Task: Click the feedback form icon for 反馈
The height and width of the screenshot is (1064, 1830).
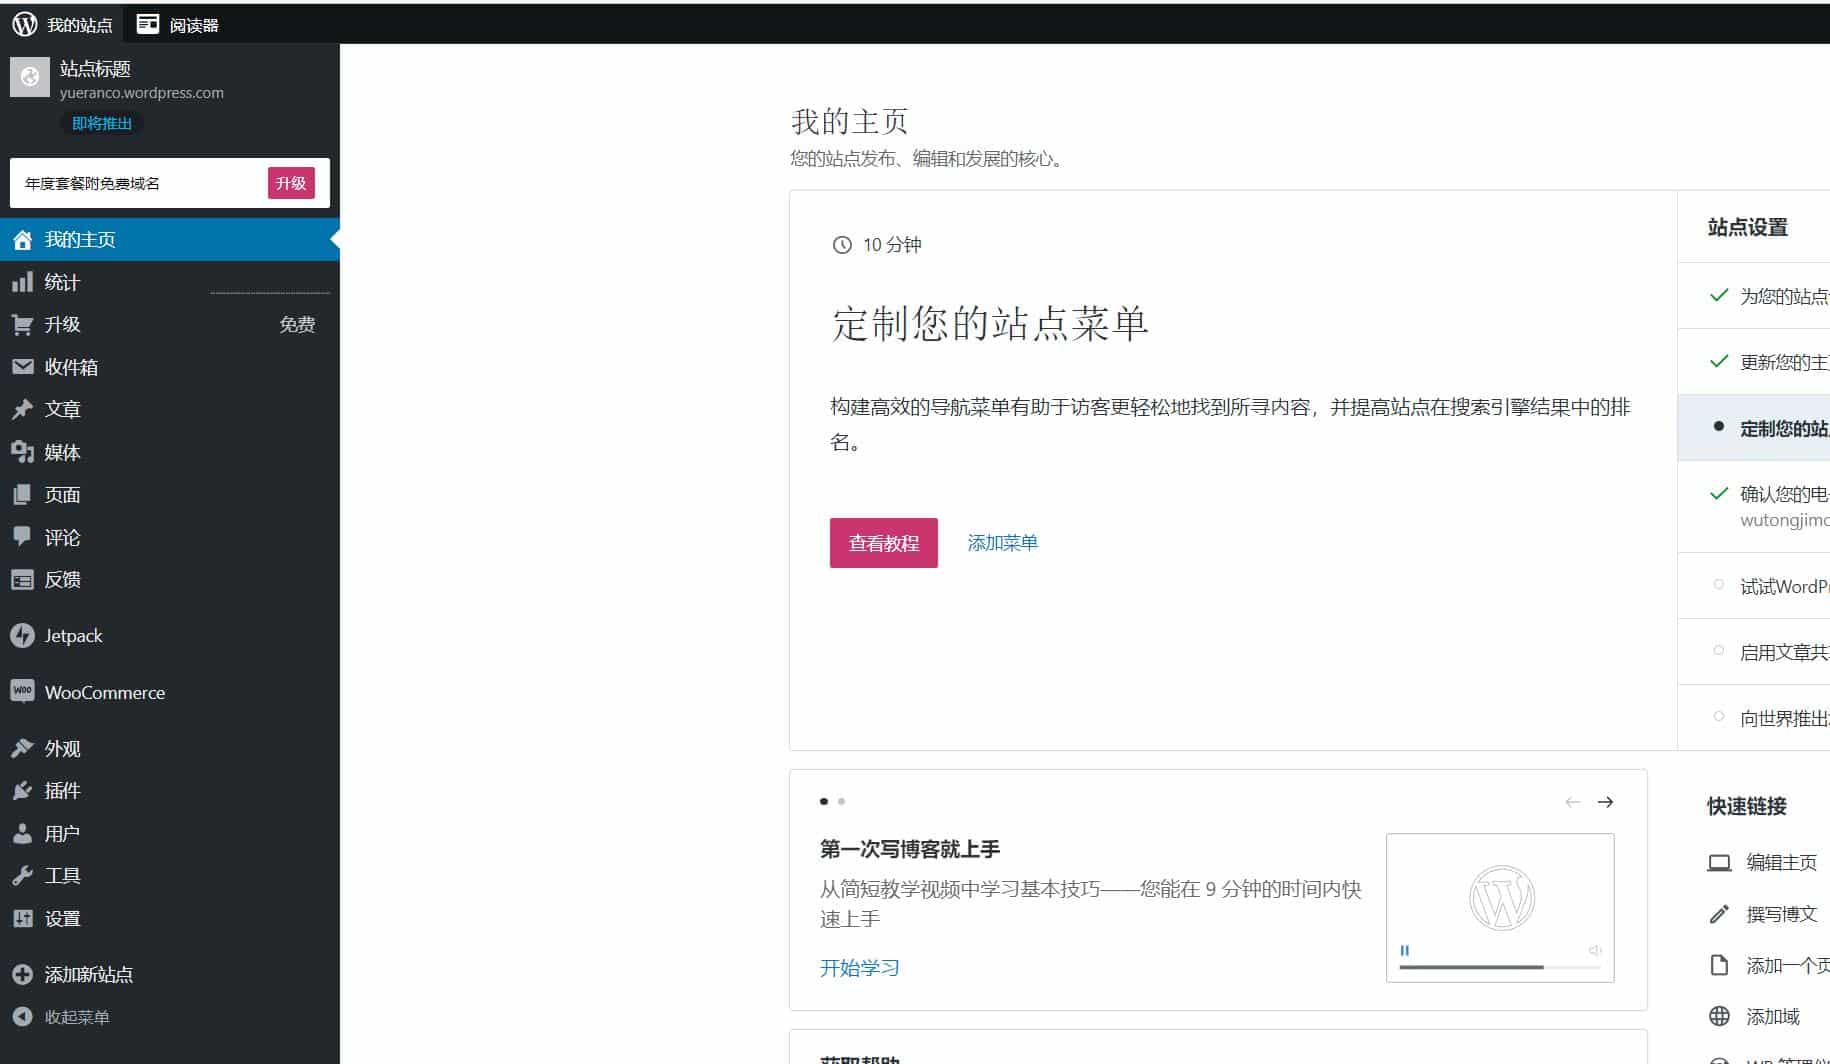Action: tap(22, 580)
